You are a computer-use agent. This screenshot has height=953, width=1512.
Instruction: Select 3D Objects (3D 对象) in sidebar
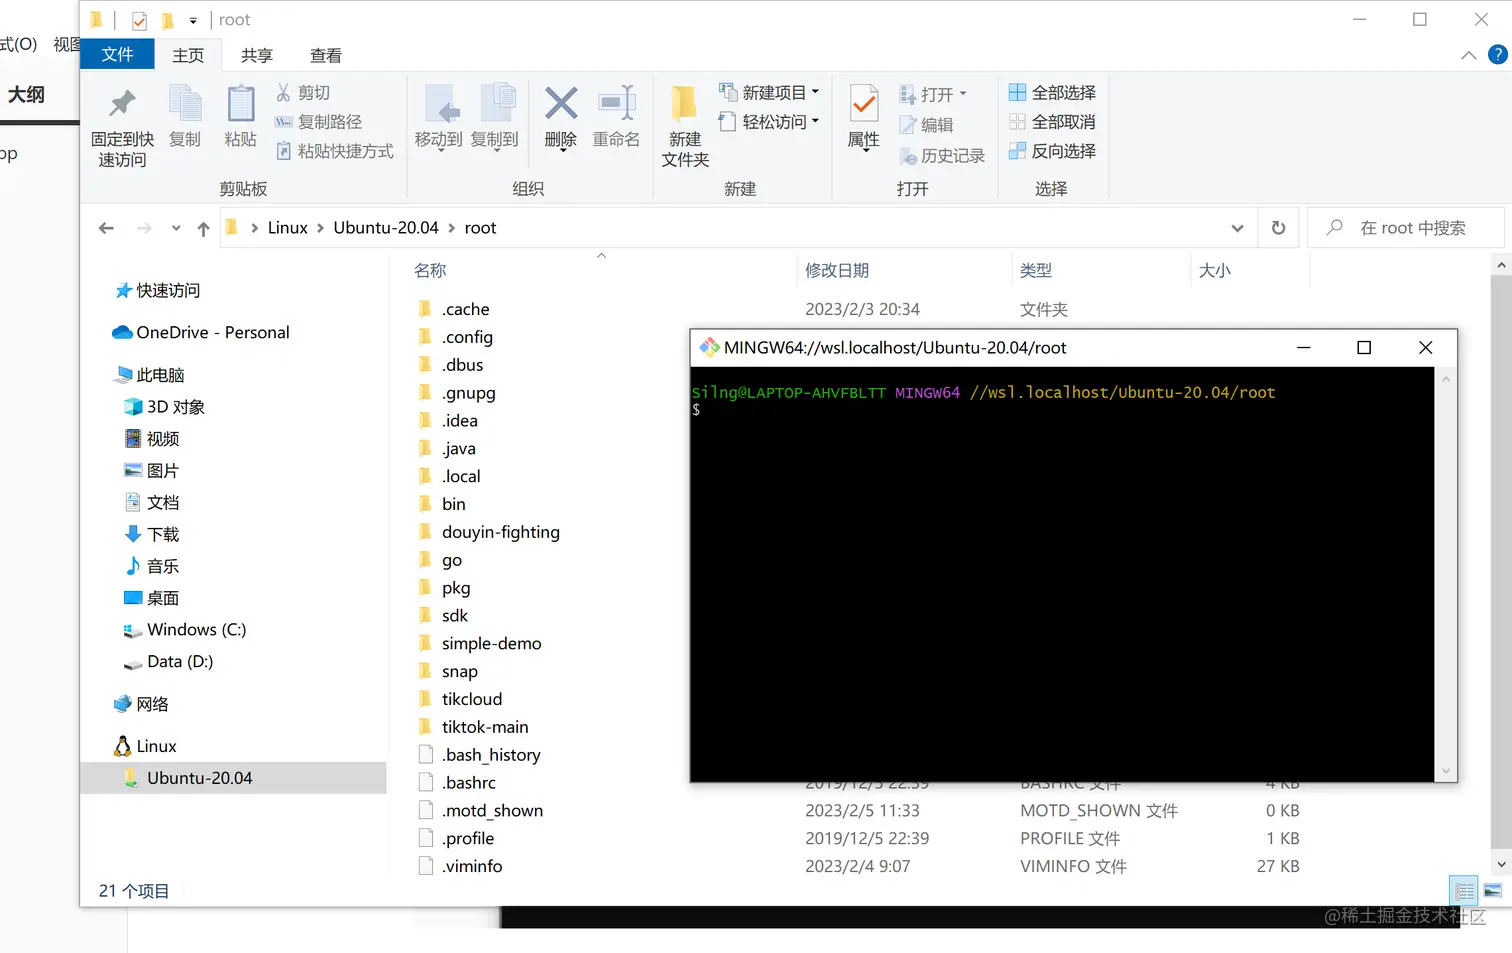165,407
